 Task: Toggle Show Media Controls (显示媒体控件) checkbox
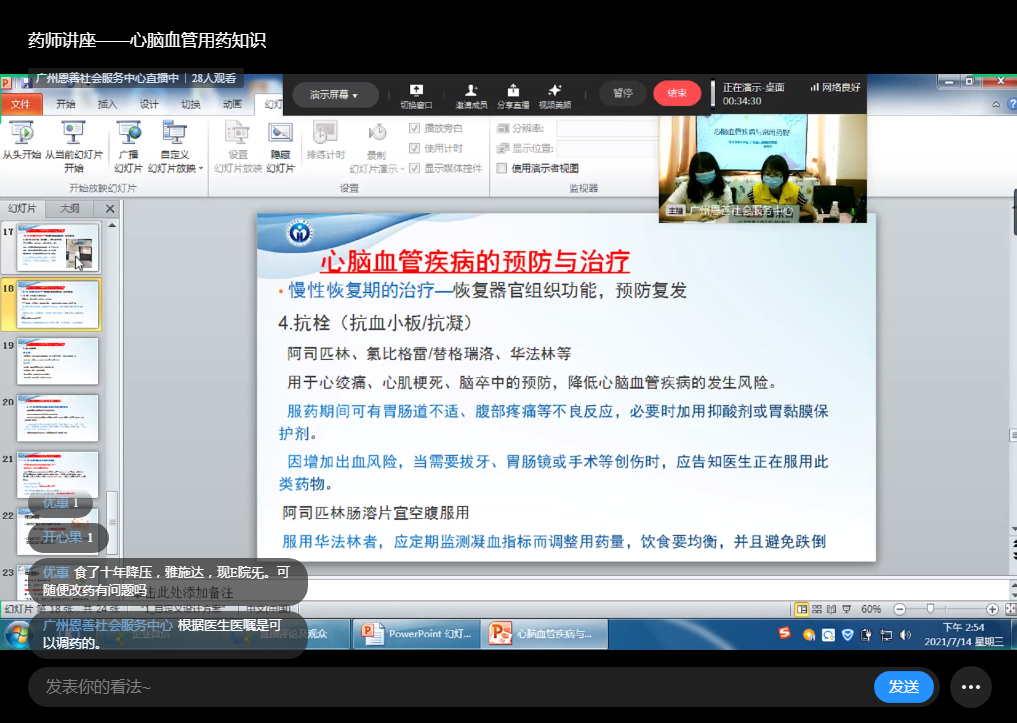(414, 168)
